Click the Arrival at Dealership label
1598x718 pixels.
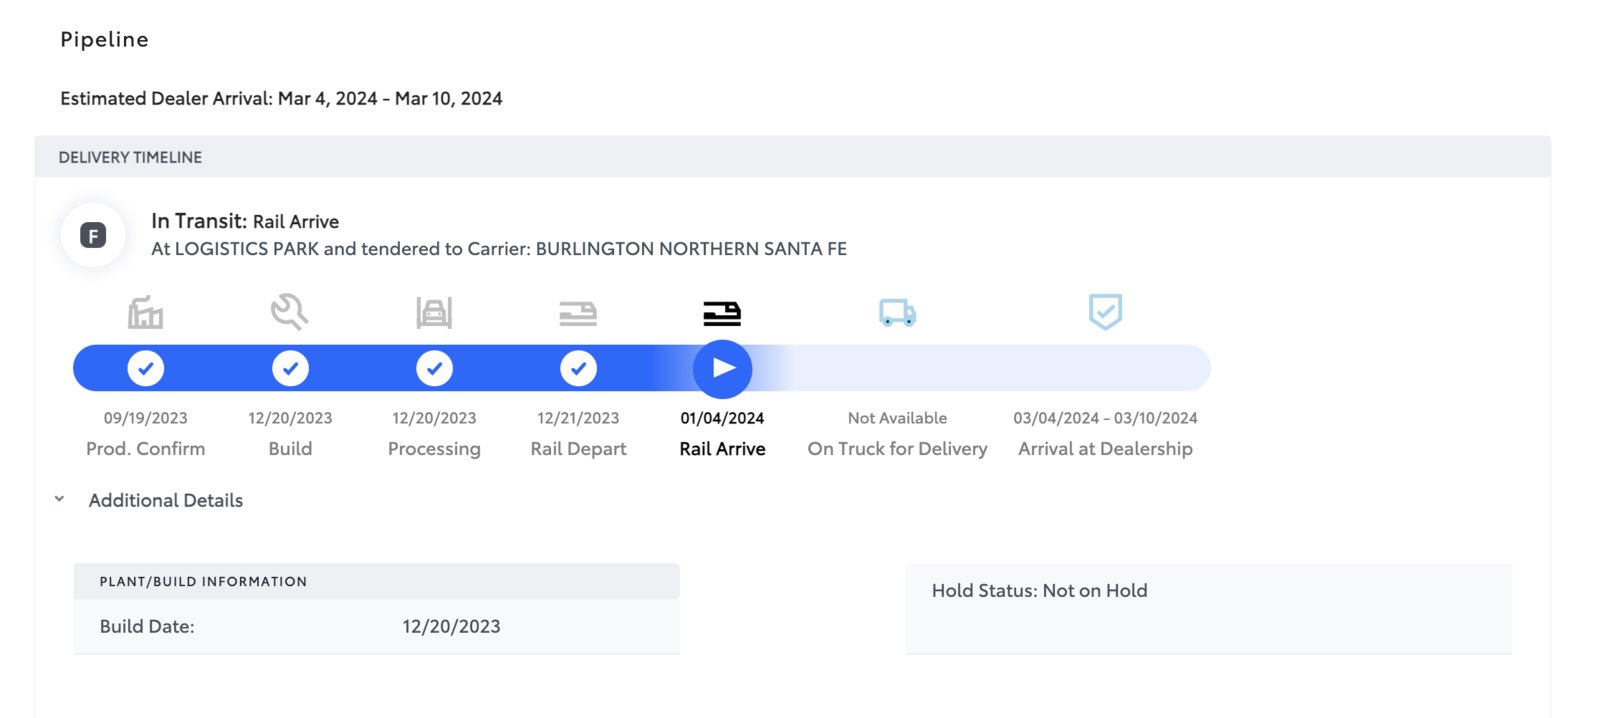[1105, 449]
